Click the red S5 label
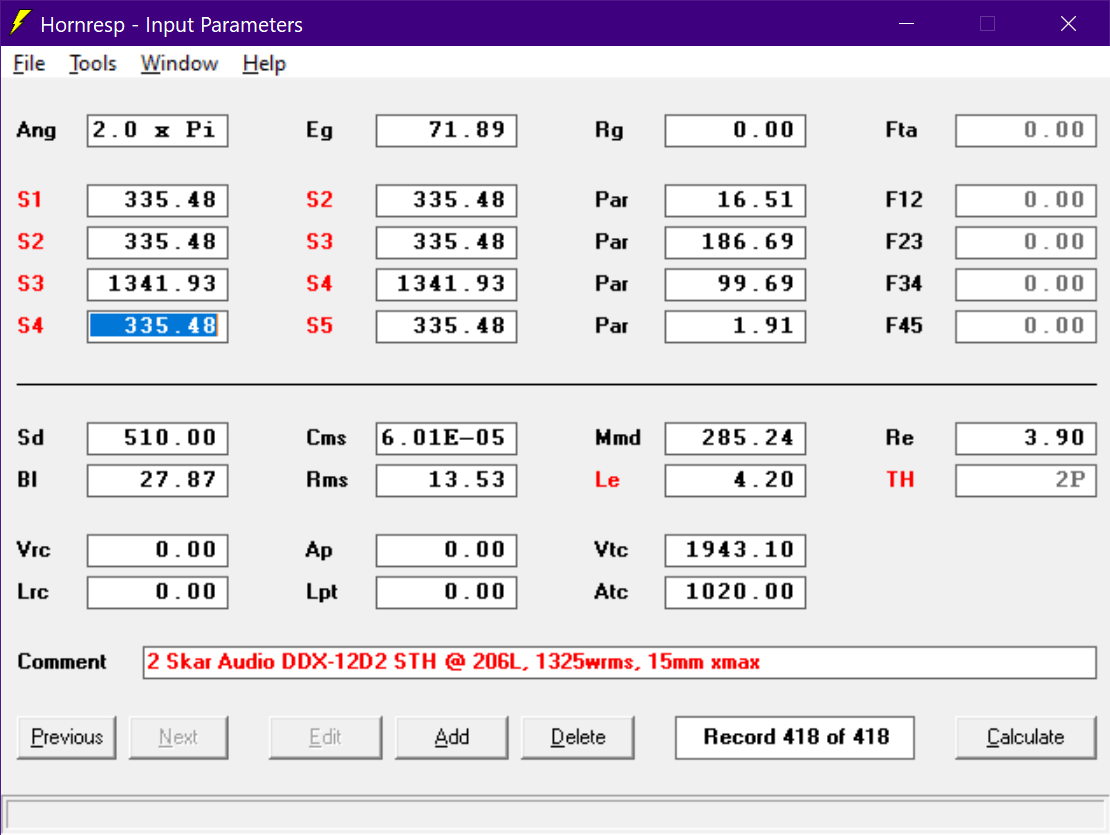This screenshot has height=835, width=1110. pyautogui.click(x=319, y=326)
